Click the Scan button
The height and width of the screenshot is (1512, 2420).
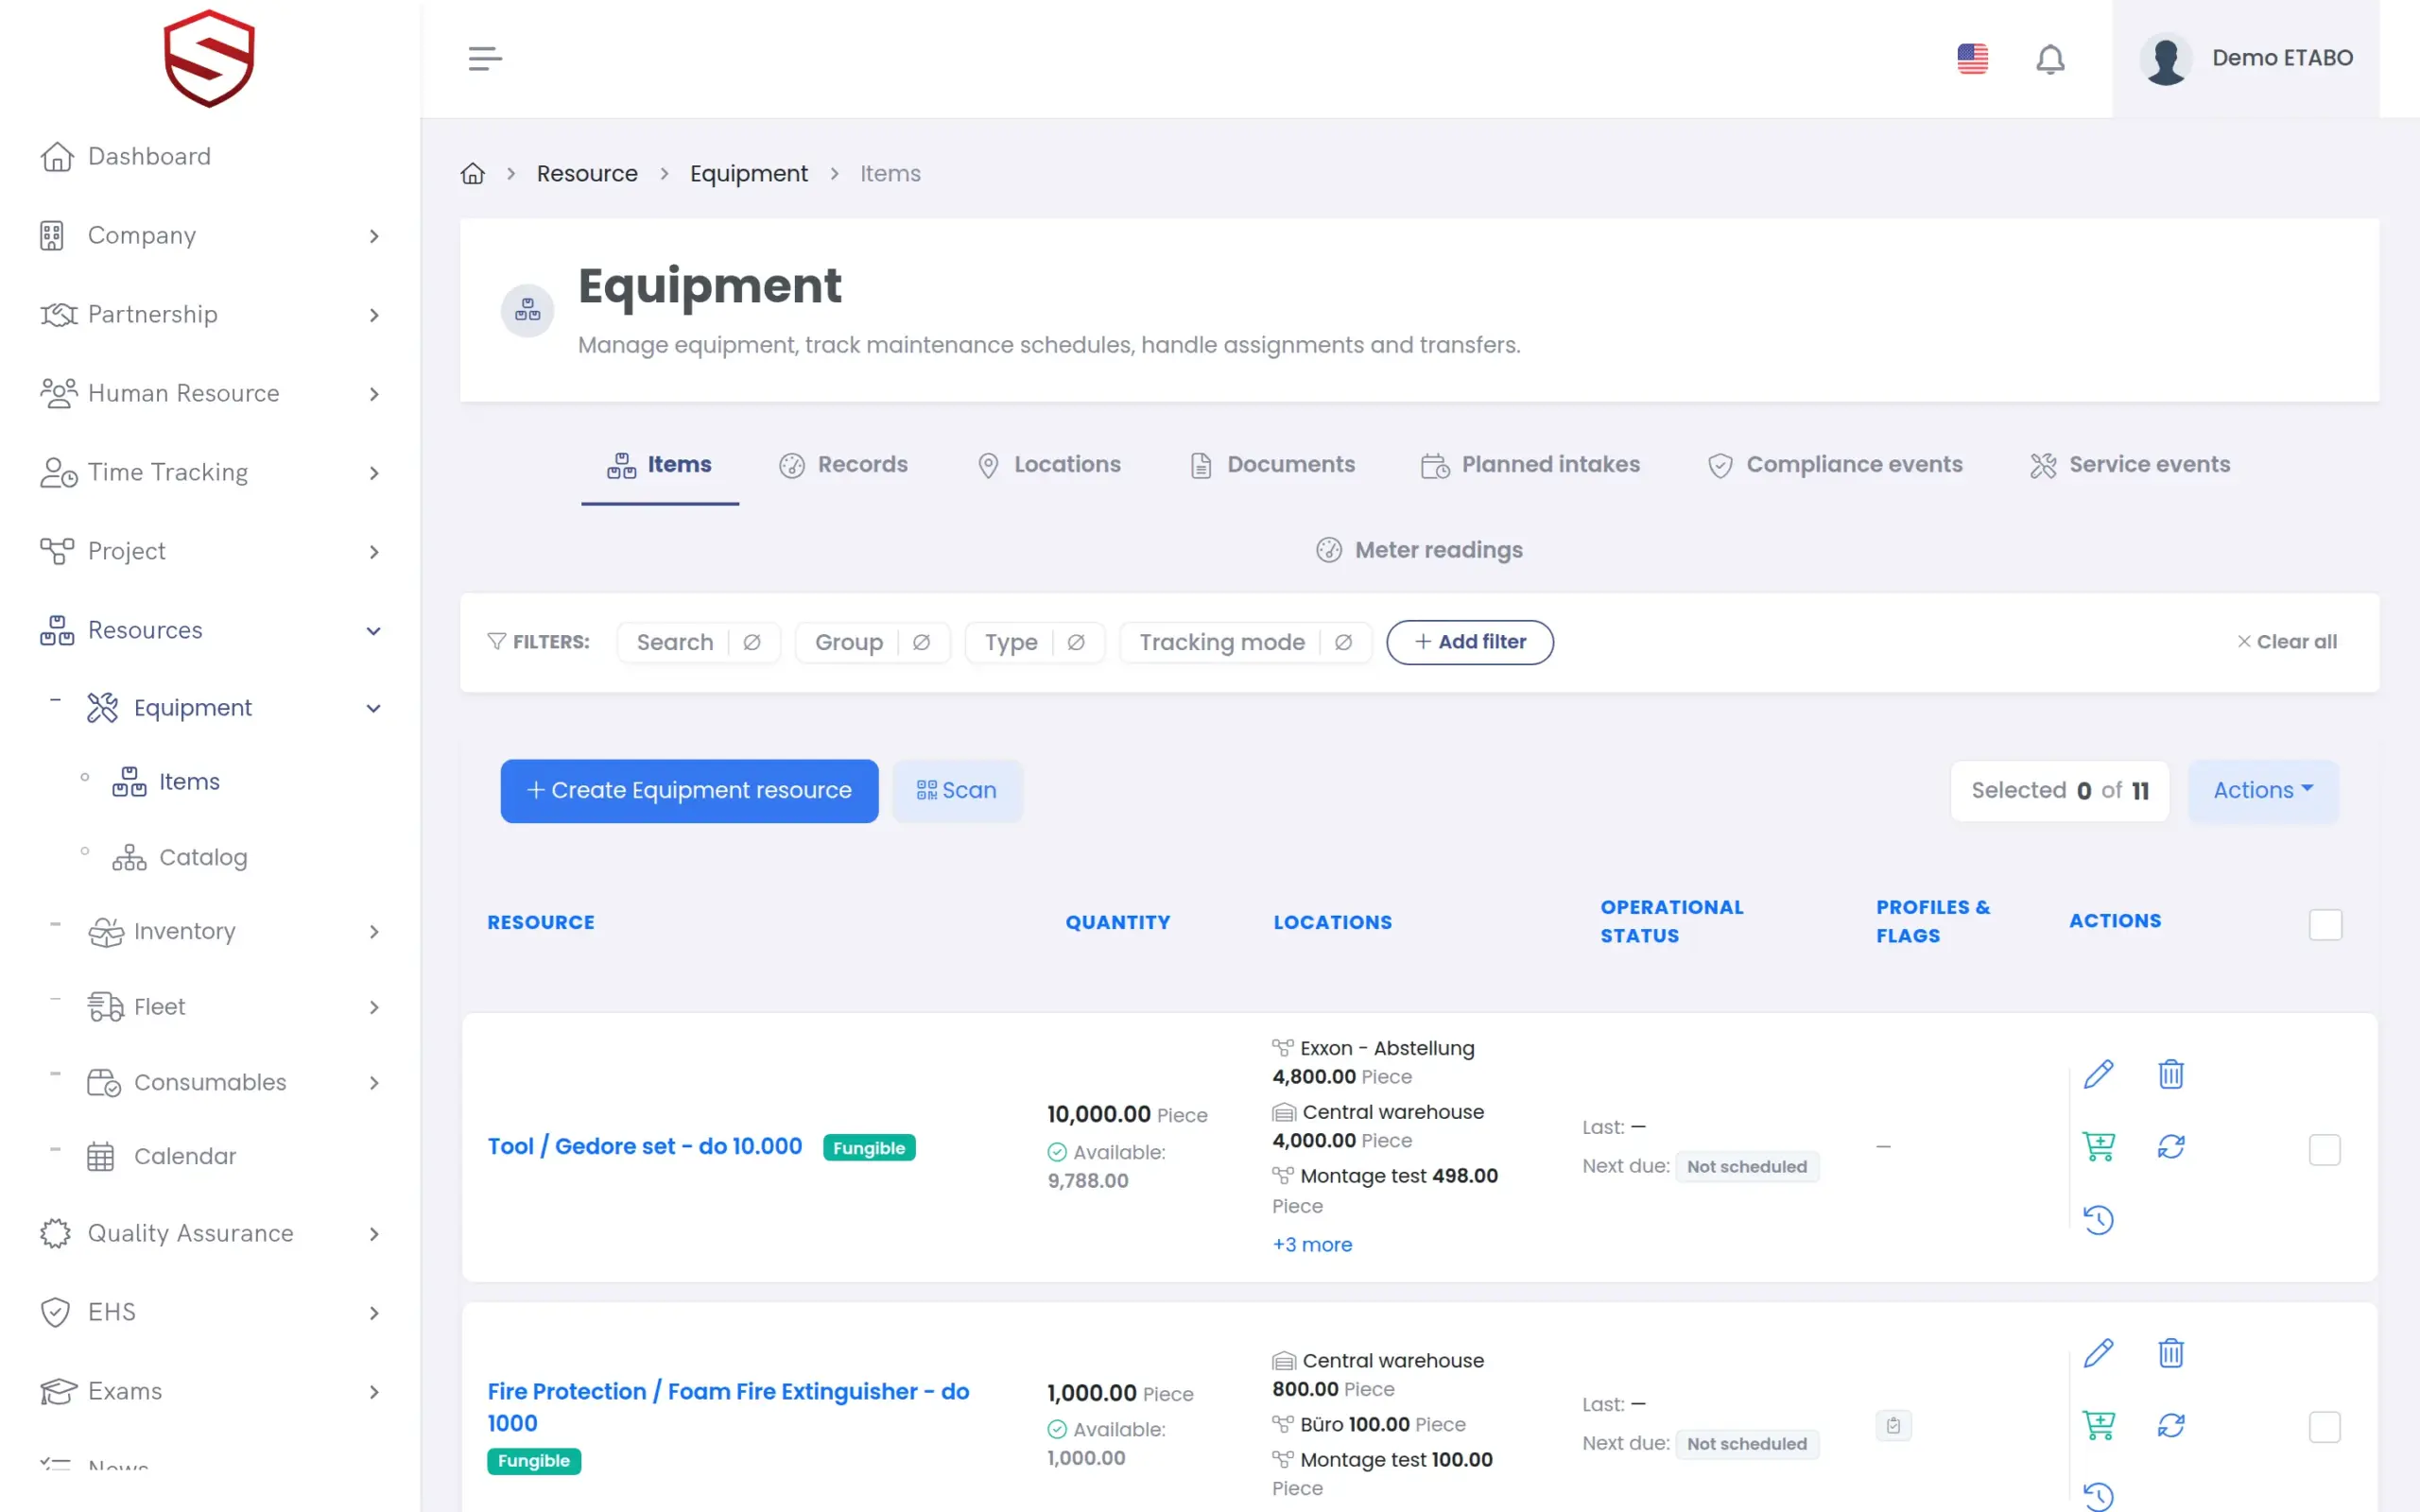(956, 791)
